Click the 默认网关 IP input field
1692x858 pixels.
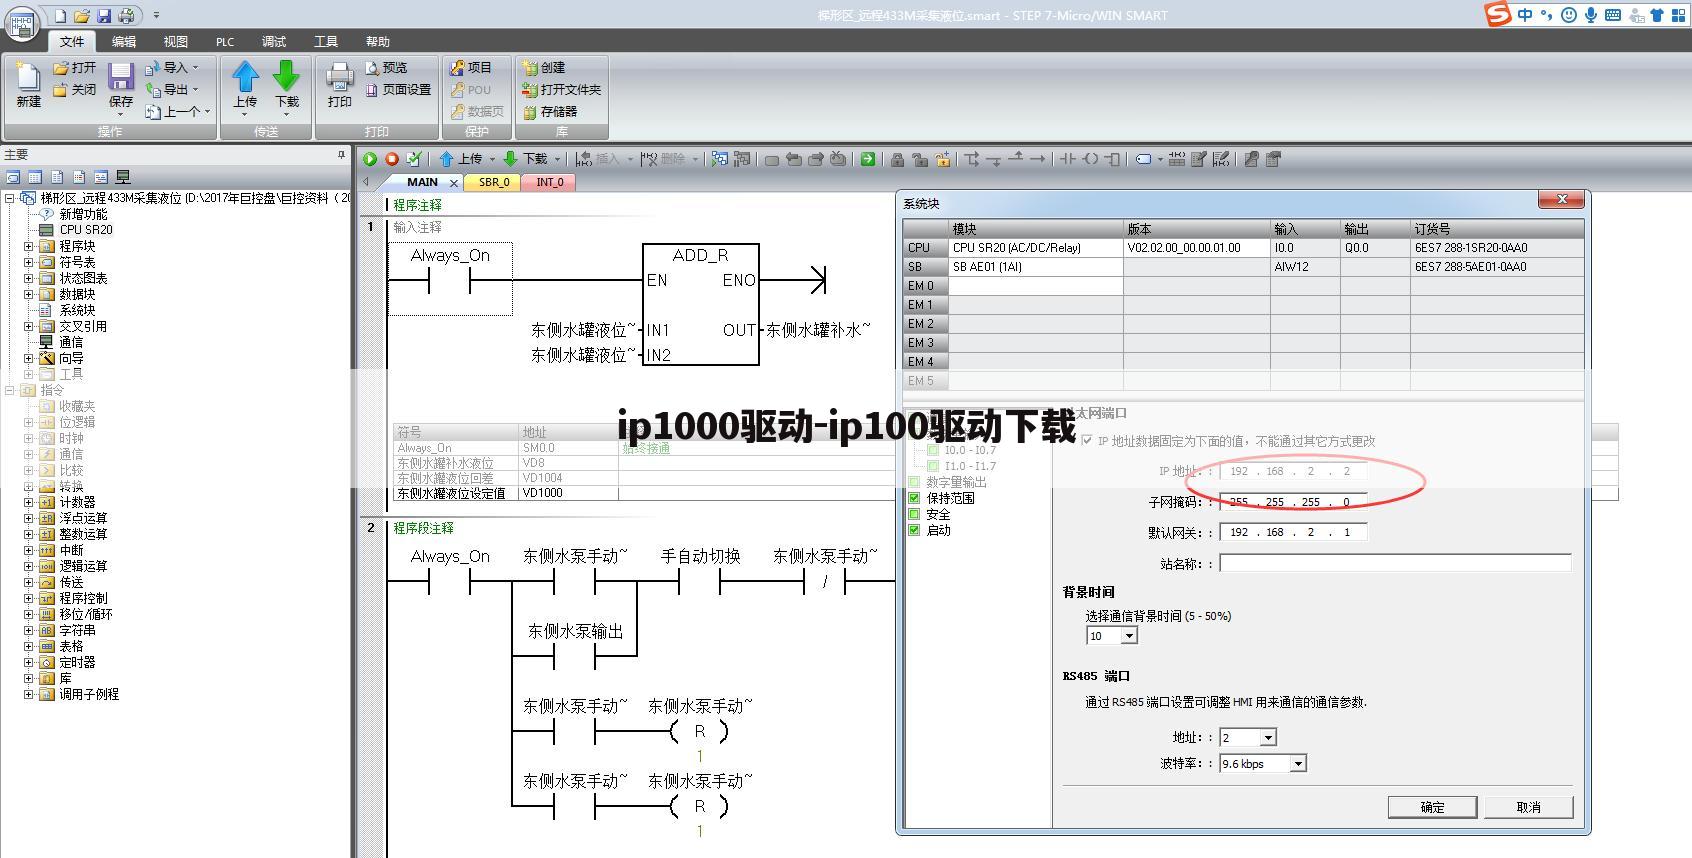click(x=1293, y=532)
